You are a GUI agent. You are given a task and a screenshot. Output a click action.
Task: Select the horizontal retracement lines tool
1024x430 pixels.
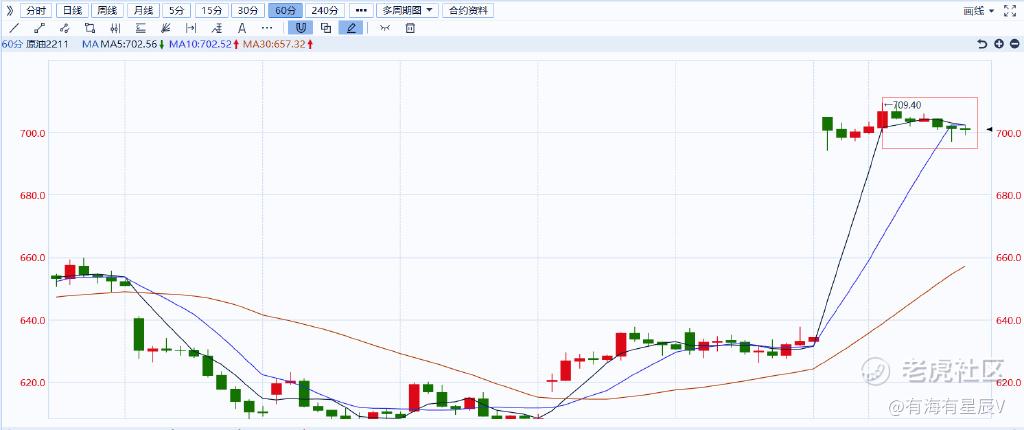click(x=140, y=28)
